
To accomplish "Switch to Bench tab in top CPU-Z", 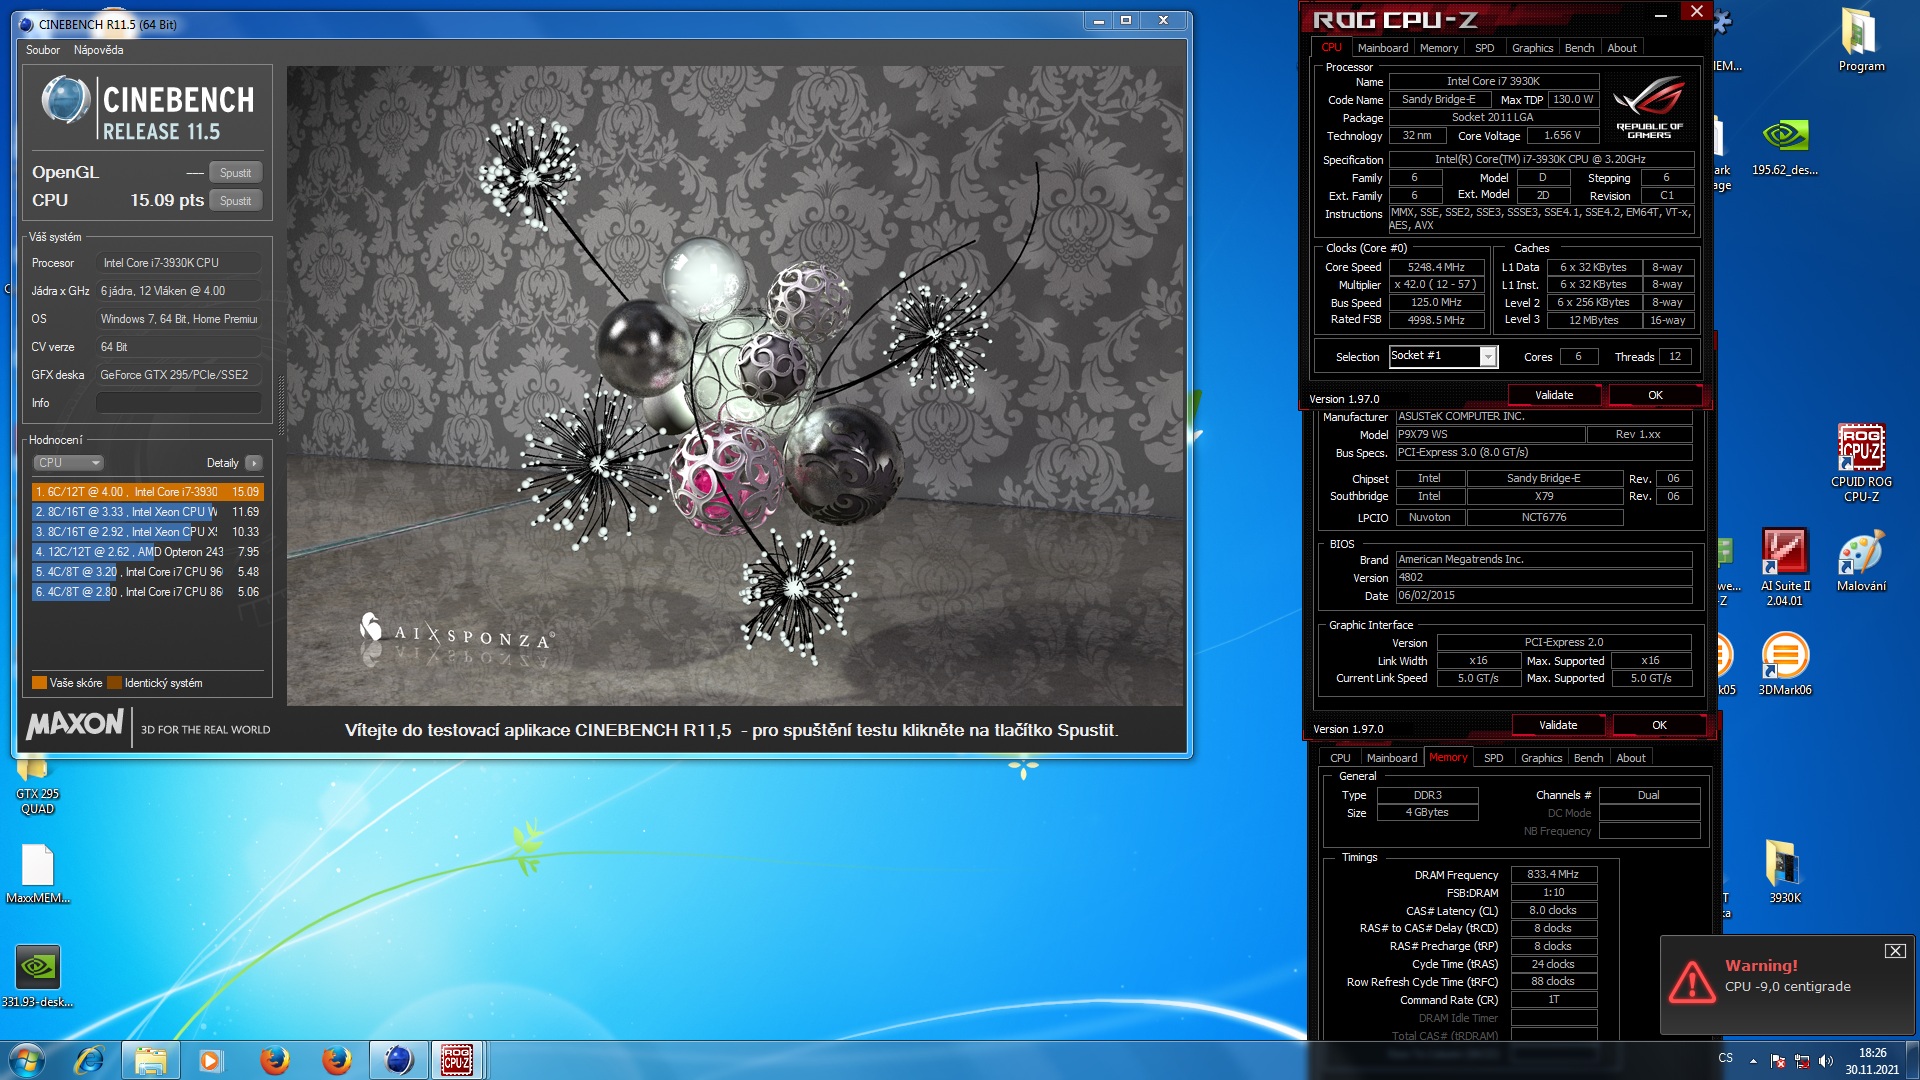I will pyautogui.click(x=1580, y=48).
